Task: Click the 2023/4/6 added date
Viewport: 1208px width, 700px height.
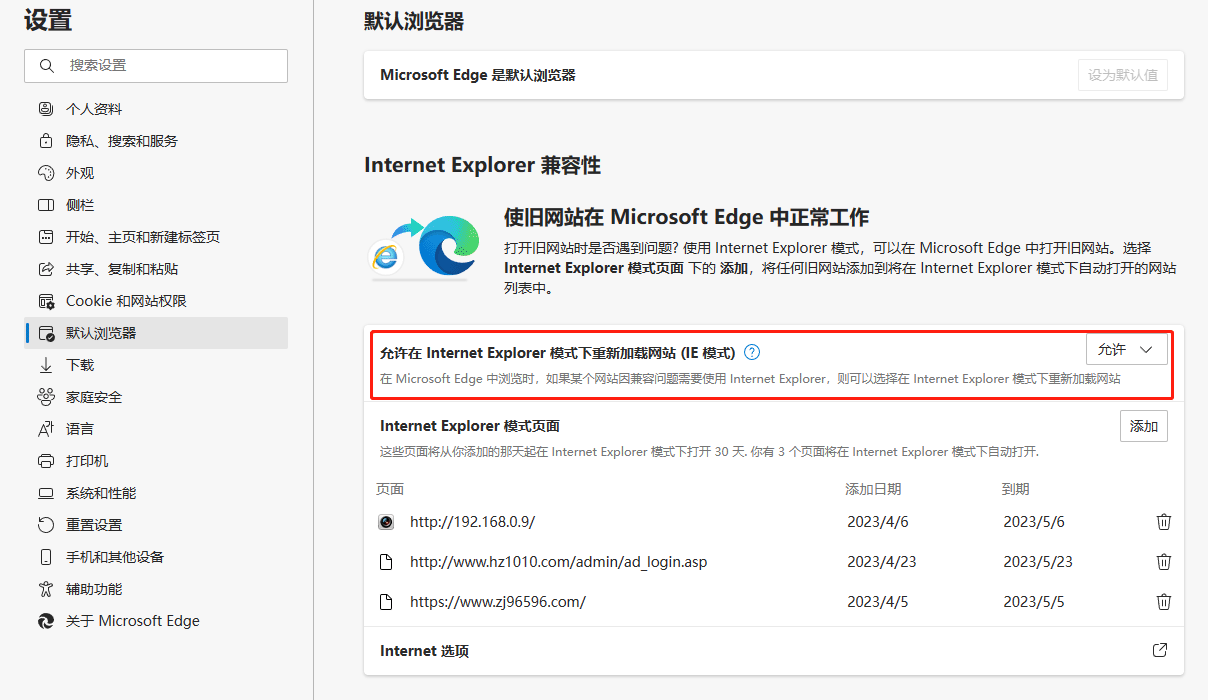Action: point(877,522)
